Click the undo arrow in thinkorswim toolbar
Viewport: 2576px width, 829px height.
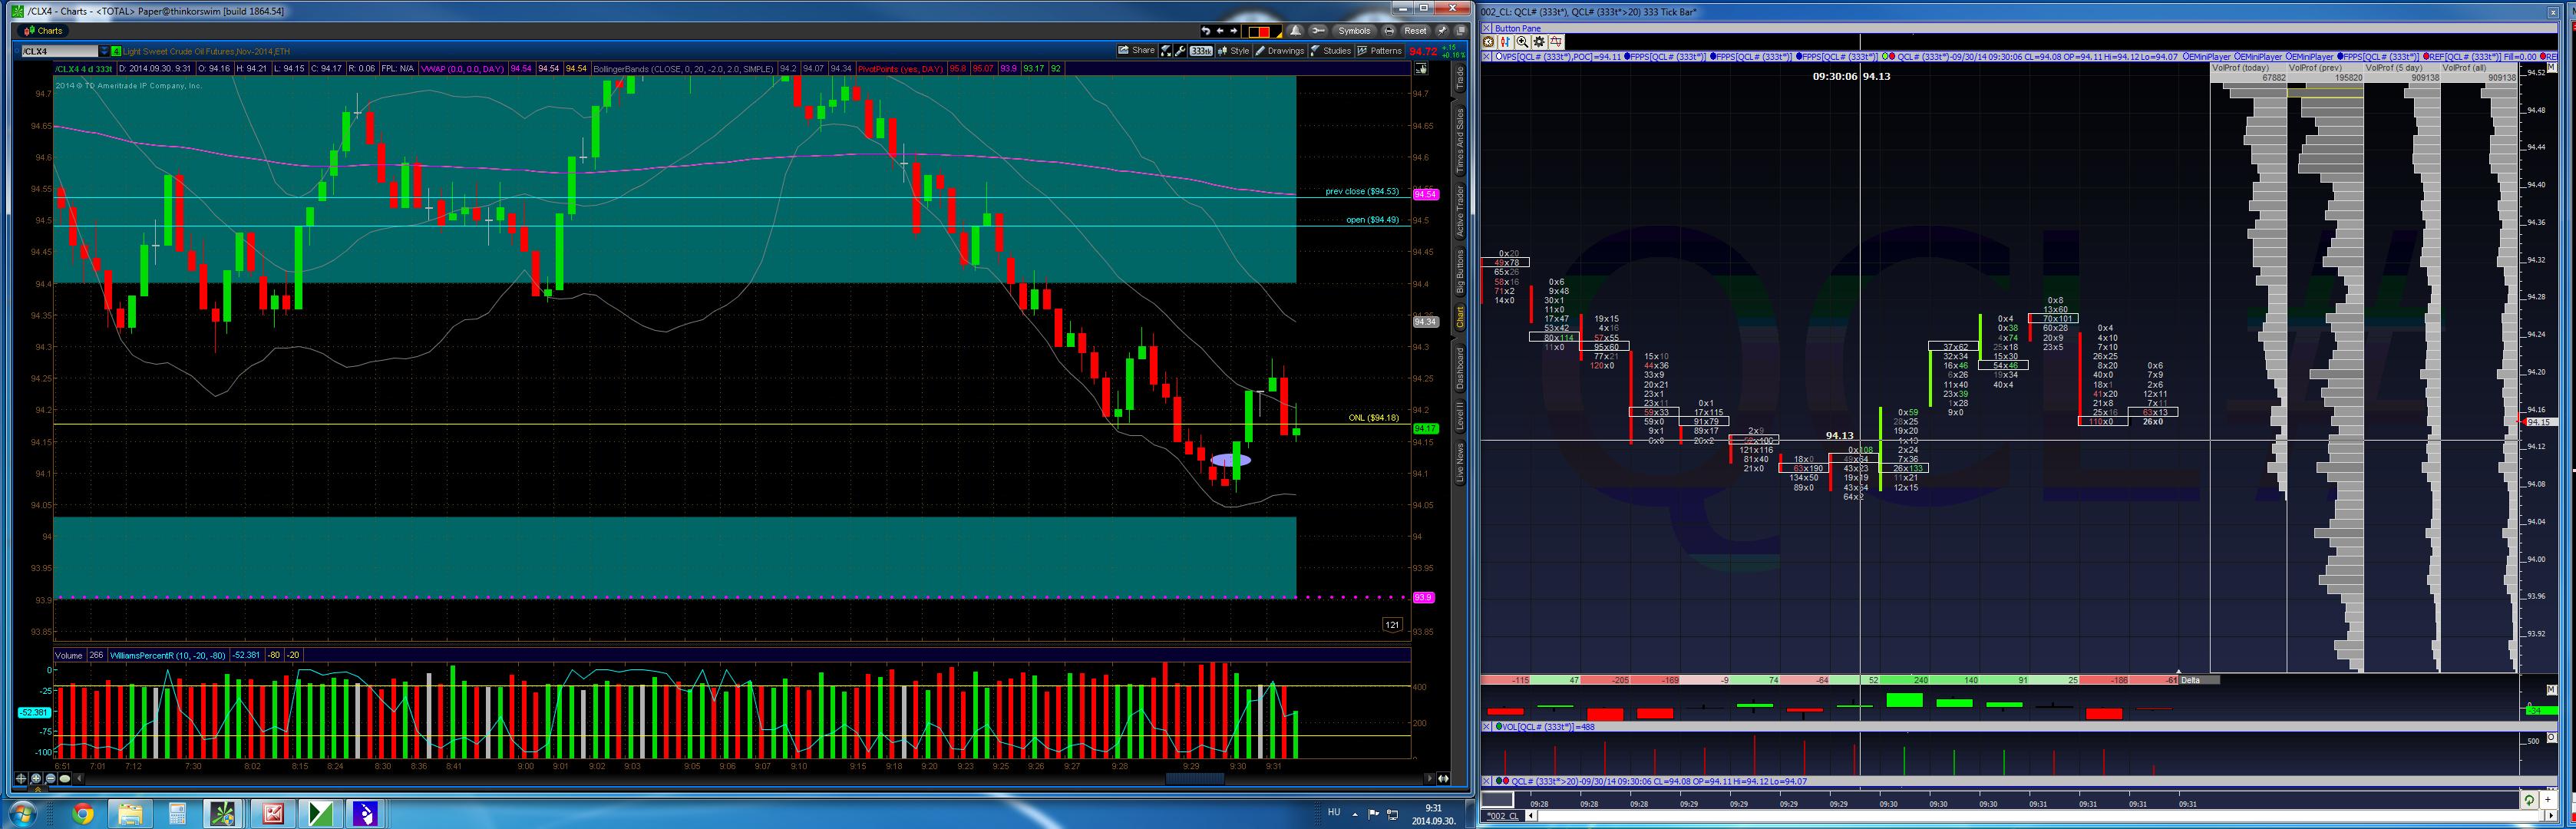click(1205, 31)
